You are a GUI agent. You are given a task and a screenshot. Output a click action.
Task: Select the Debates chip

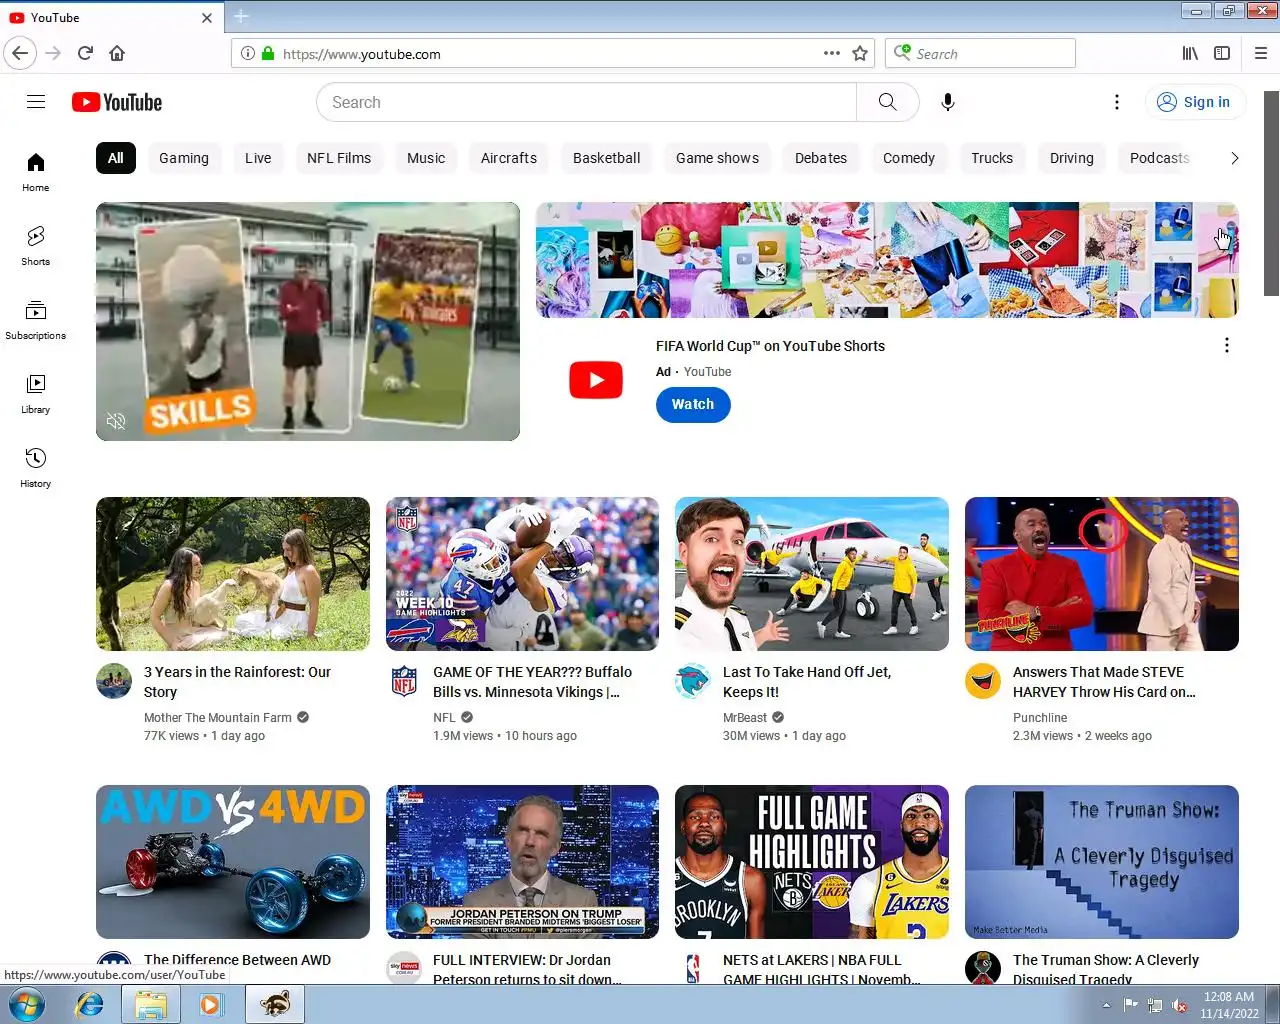click(821, 158)
